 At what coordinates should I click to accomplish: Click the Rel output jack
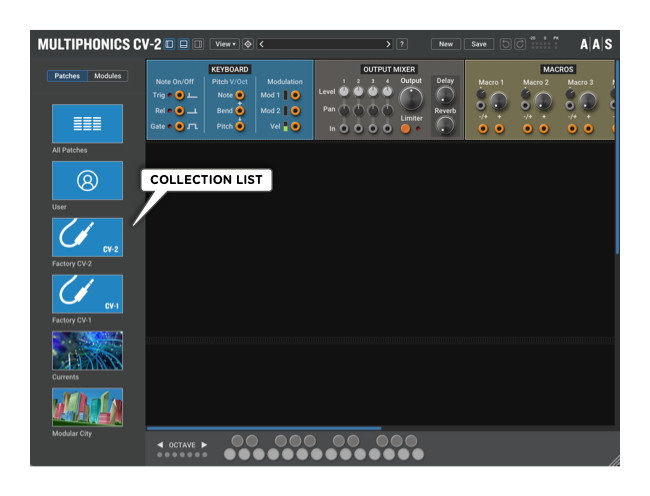(179, 111)
